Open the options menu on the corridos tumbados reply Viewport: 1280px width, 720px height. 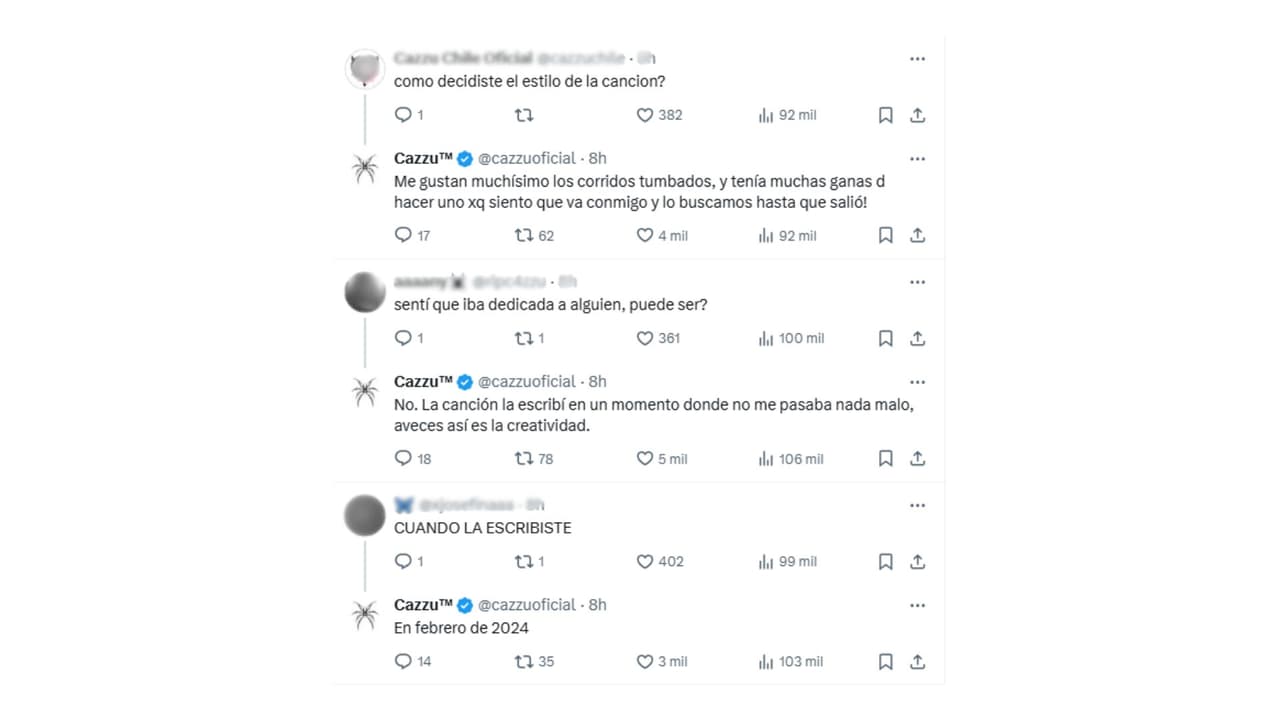[917, 158]
